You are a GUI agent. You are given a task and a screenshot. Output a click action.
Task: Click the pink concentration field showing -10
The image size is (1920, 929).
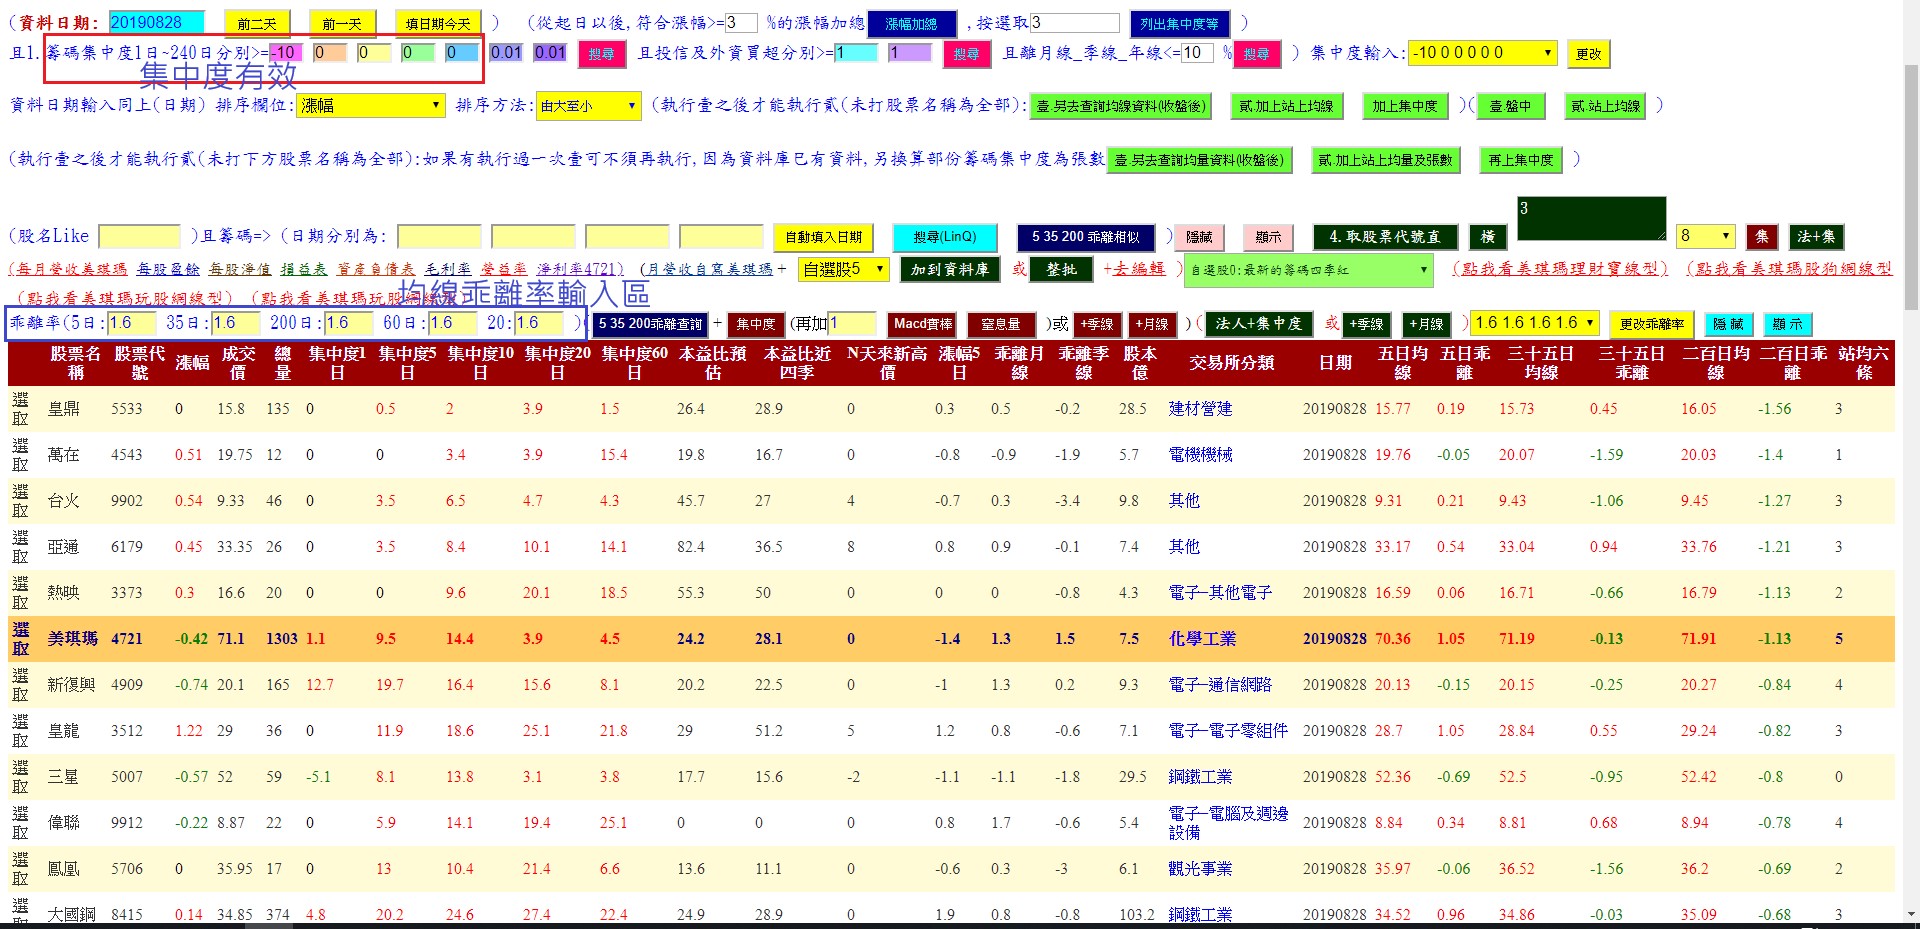click(x=286, y=53)
